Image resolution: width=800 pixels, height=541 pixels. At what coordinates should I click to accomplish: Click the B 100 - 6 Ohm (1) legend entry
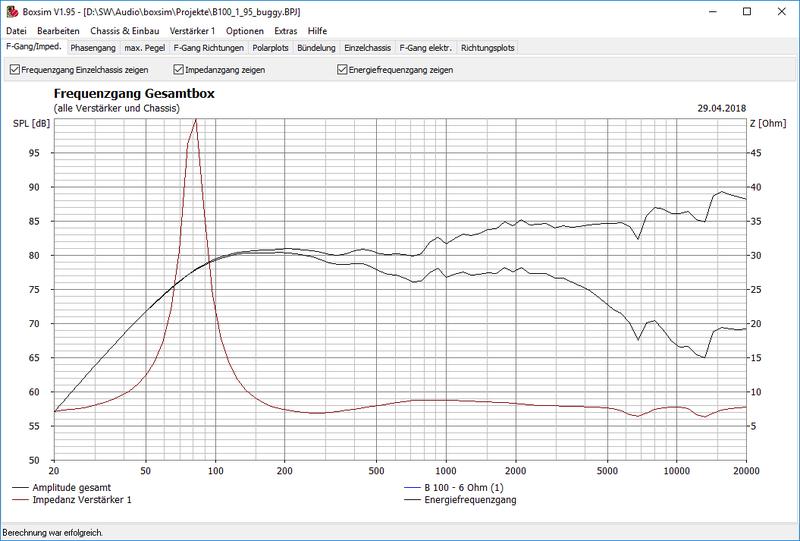(454, 488)
